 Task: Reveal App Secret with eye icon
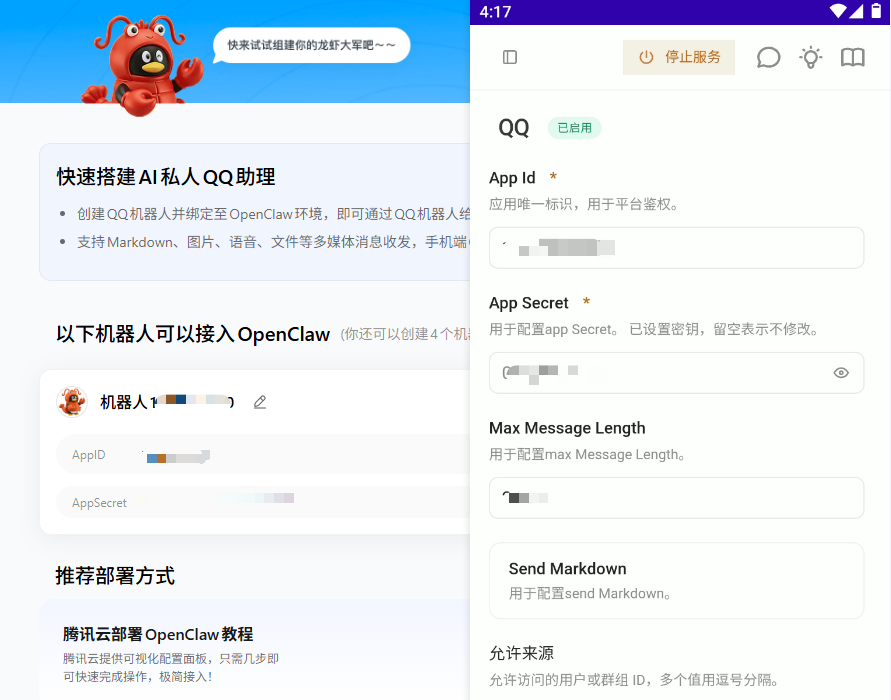tap(841, 373)
